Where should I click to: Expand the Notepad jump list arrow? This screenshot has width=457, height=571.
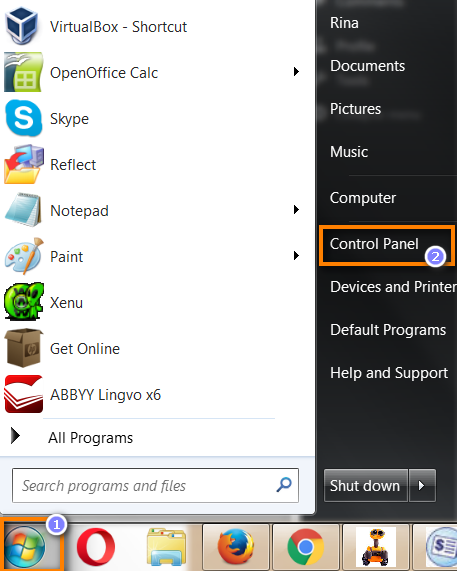tap(296, 210)
